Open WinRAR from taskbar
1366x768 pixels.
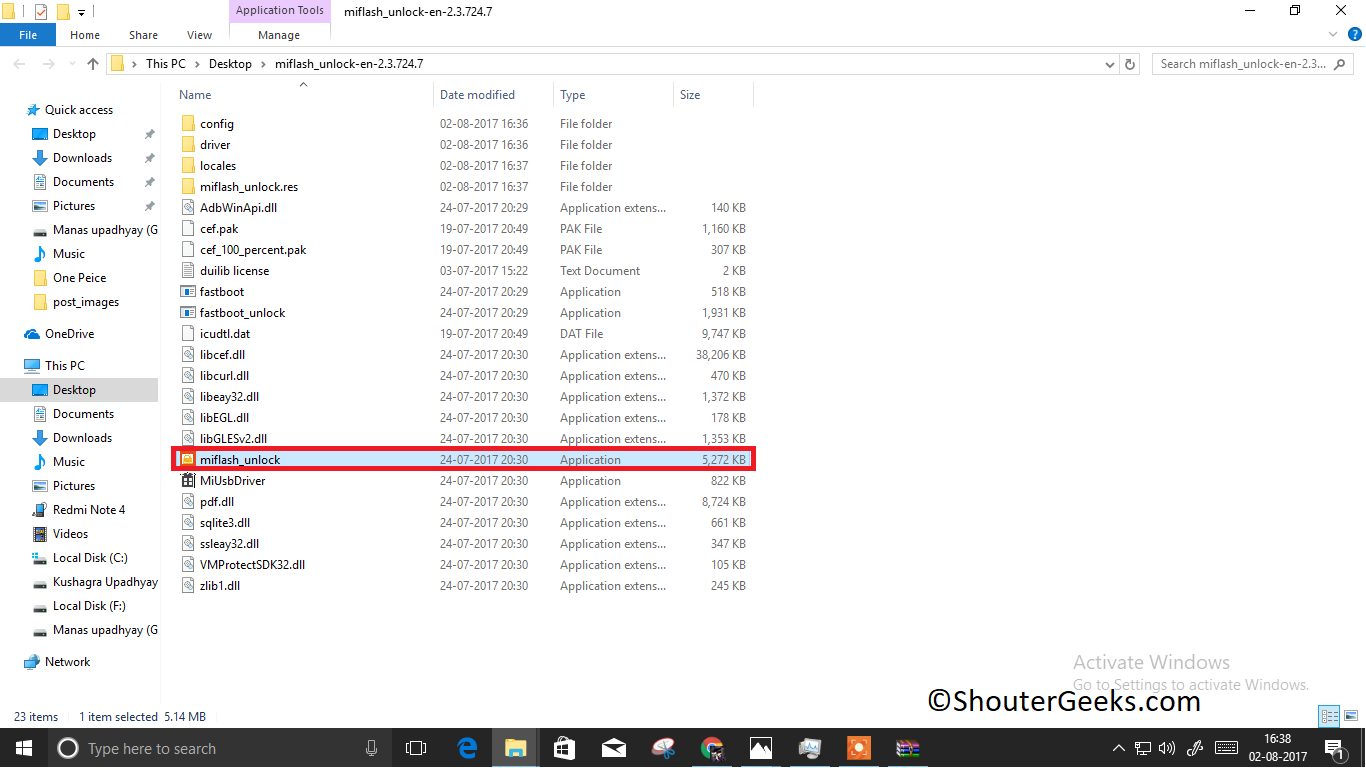908,748
